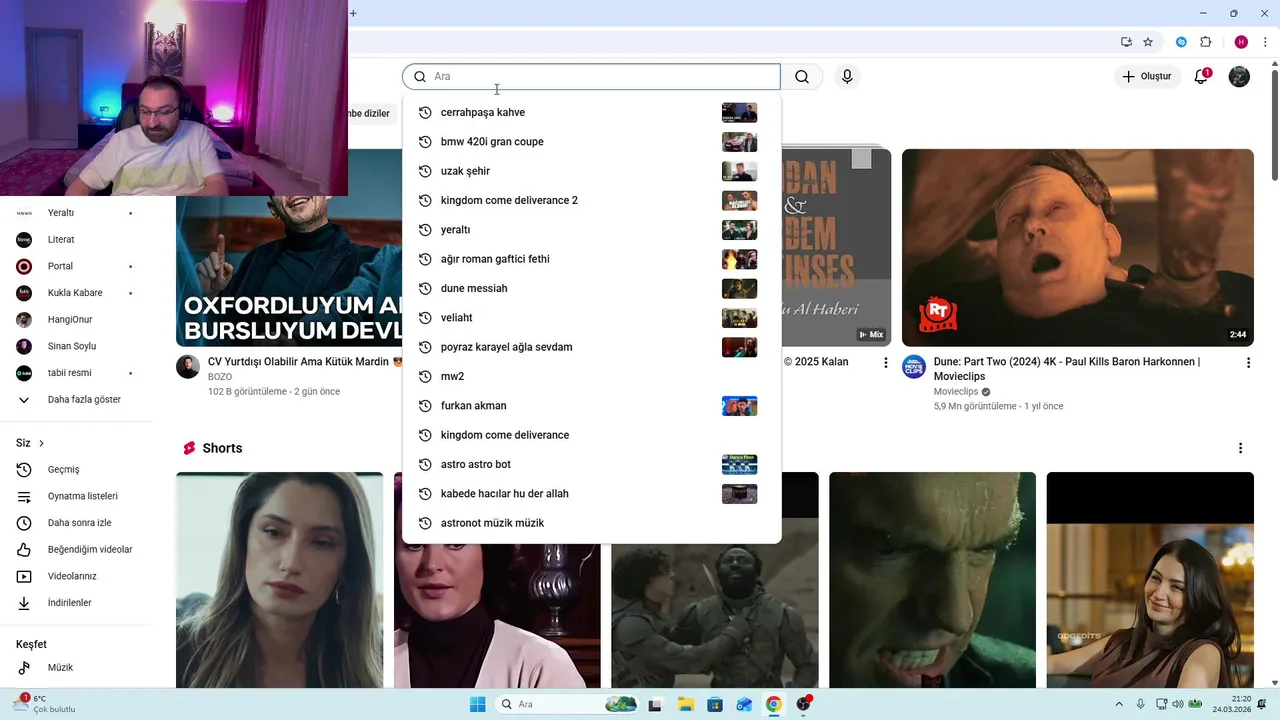Select the 'cerrahpaşa kahve' suggestion

point(591,112)
